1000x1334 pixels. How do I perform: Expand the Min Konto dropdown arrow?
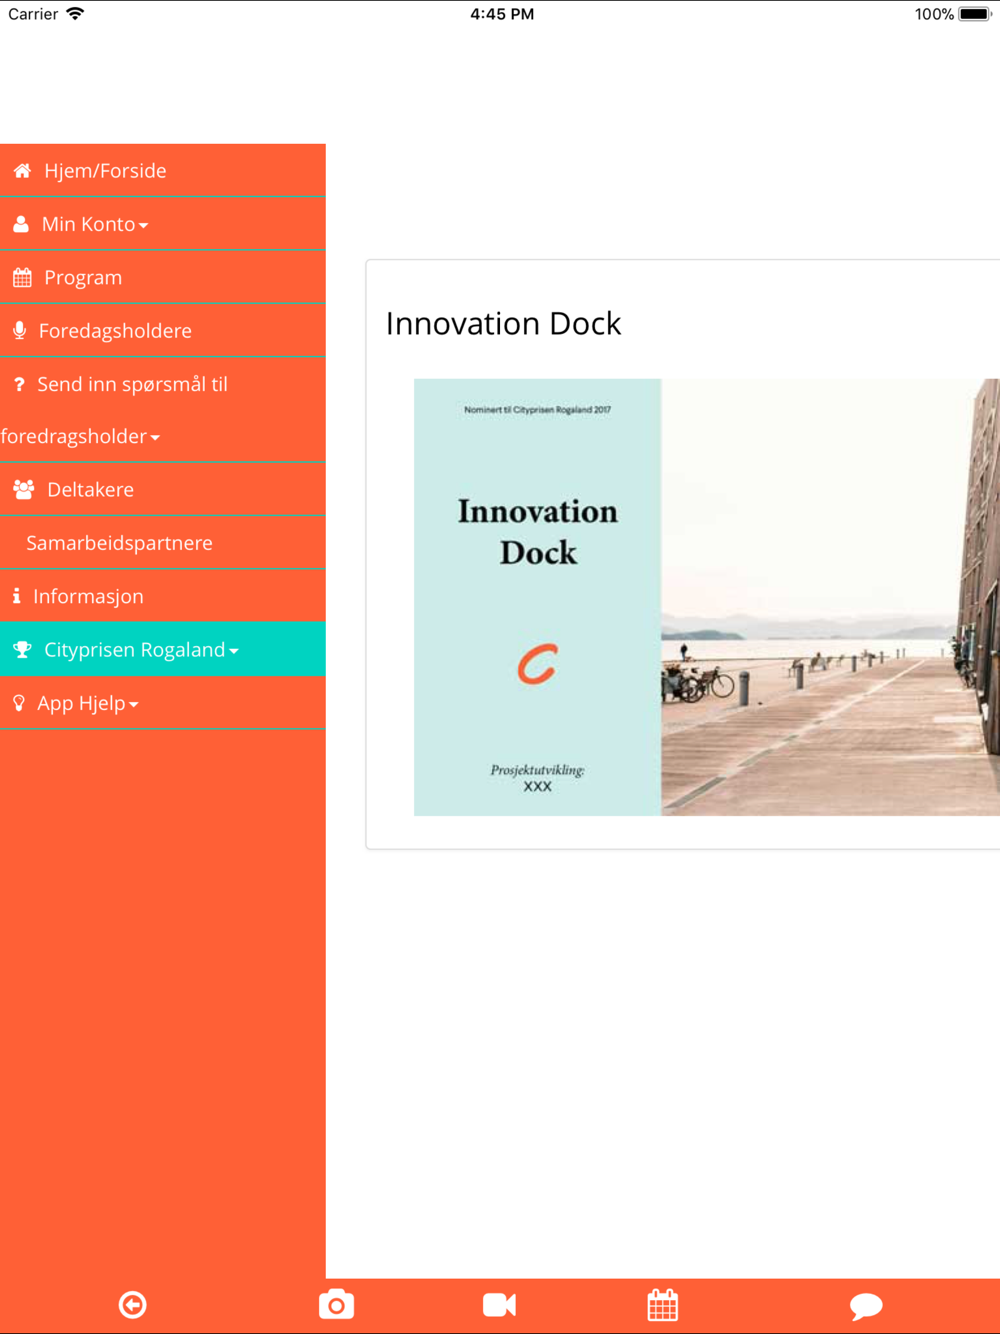coord(144,226)
